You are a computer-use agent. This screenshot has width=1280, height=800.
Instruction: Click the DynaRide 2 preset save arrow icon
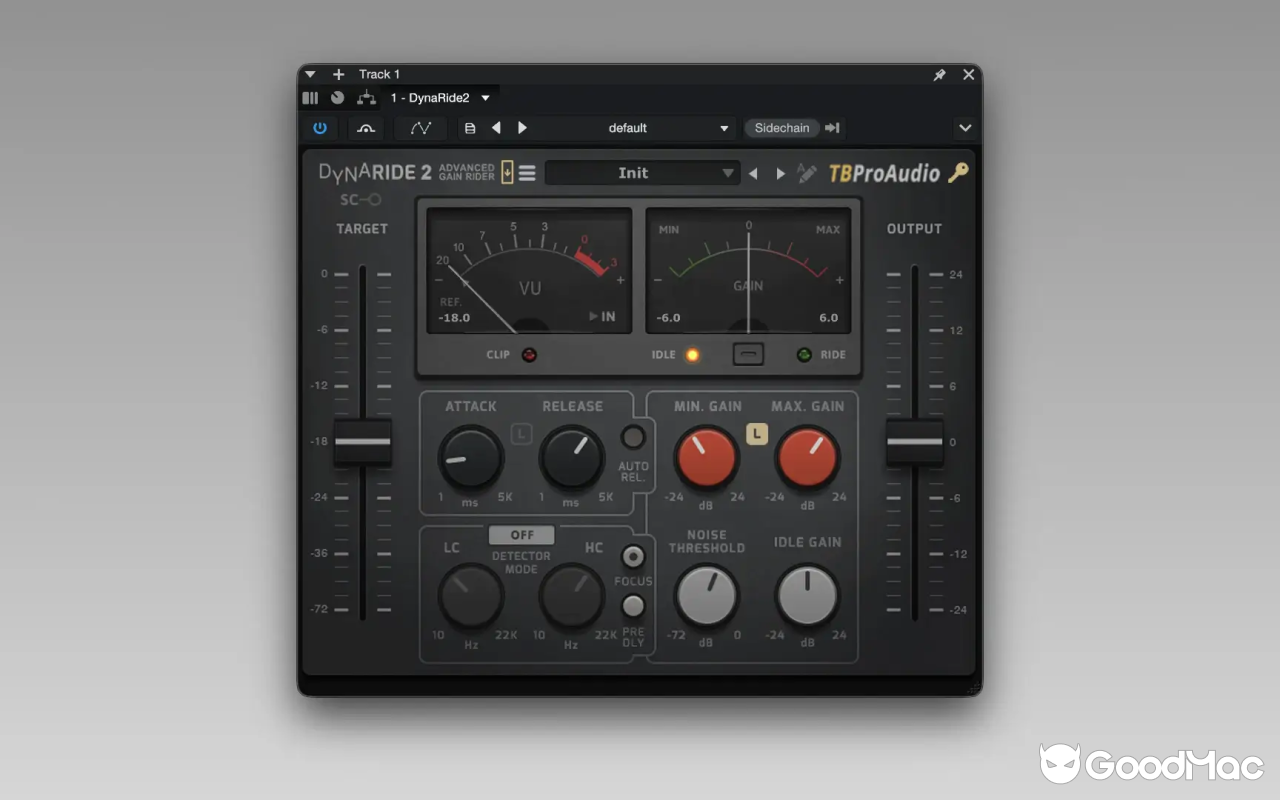point(507,172)
